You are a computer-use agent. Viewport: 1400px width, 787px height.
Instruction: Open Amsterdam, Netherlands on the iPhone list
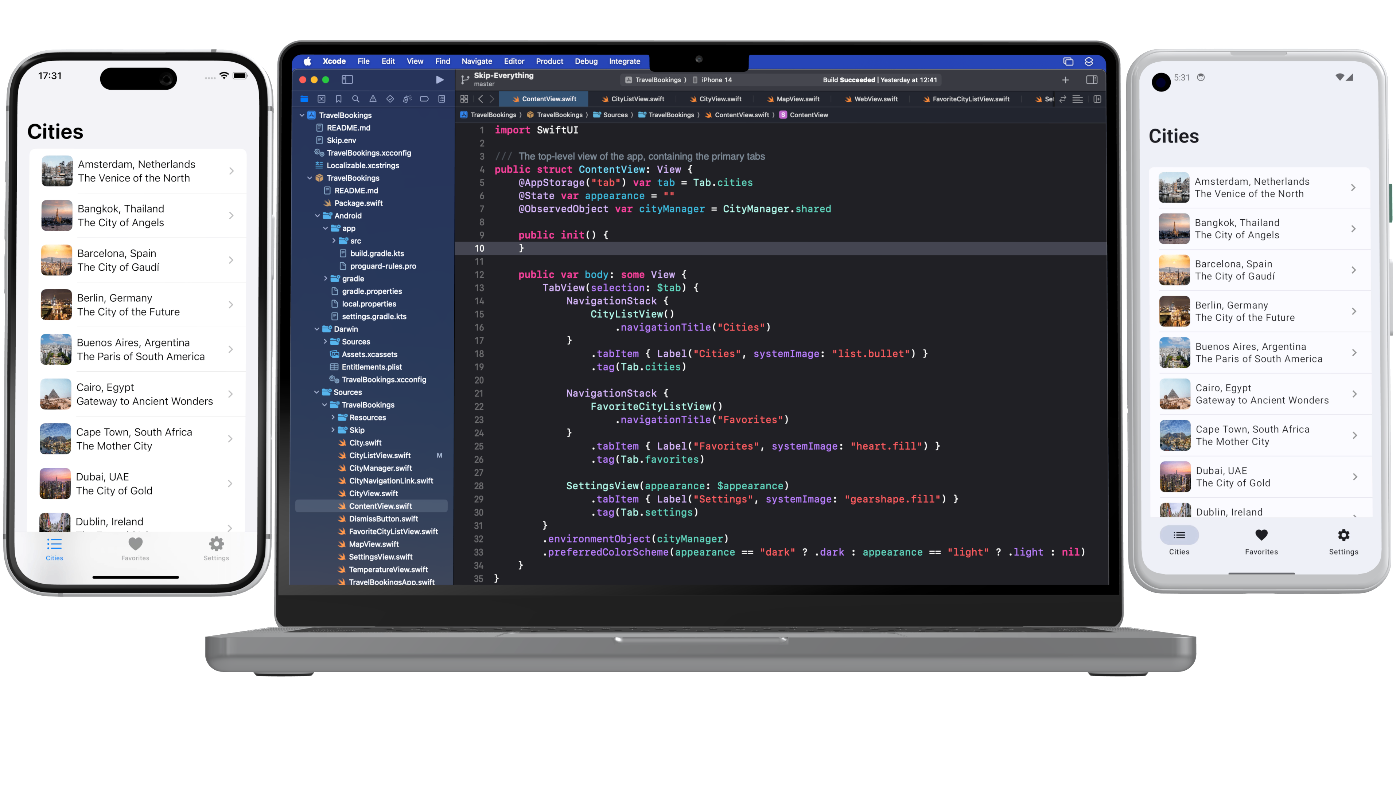pos(137,171)
